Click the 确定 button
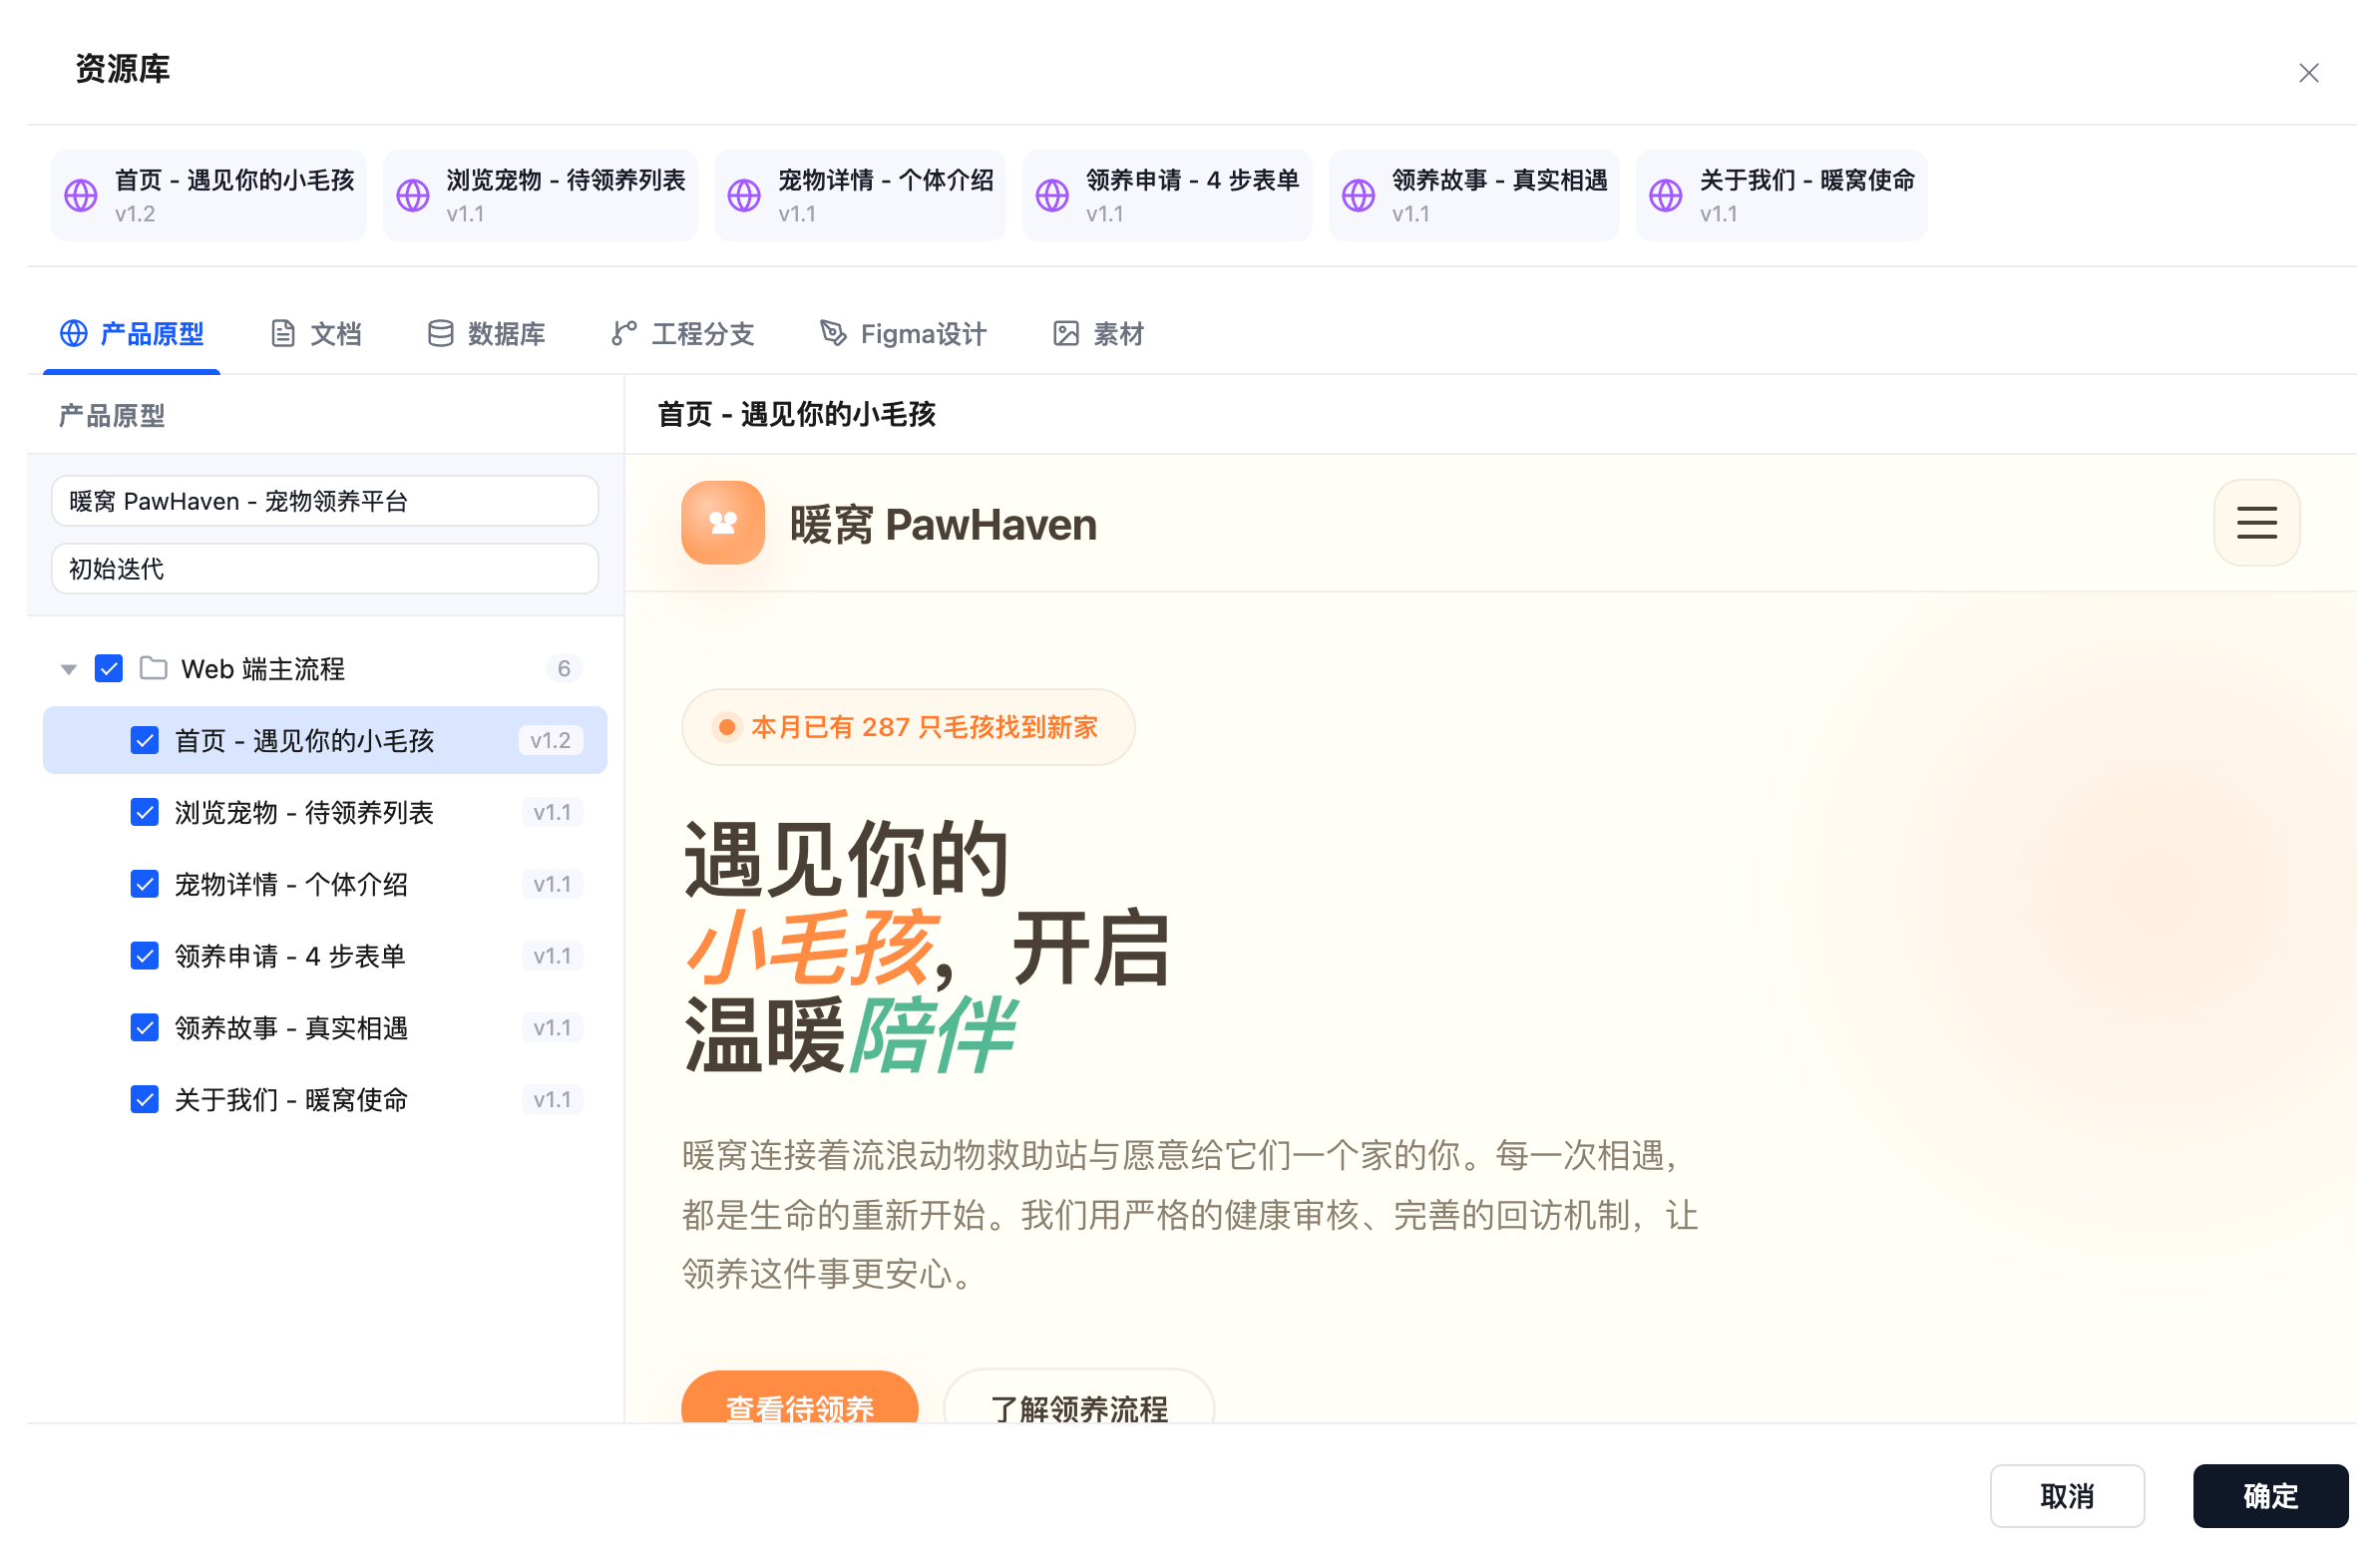Screen dimensions: 2380x1558 tap(2270, 1496)
